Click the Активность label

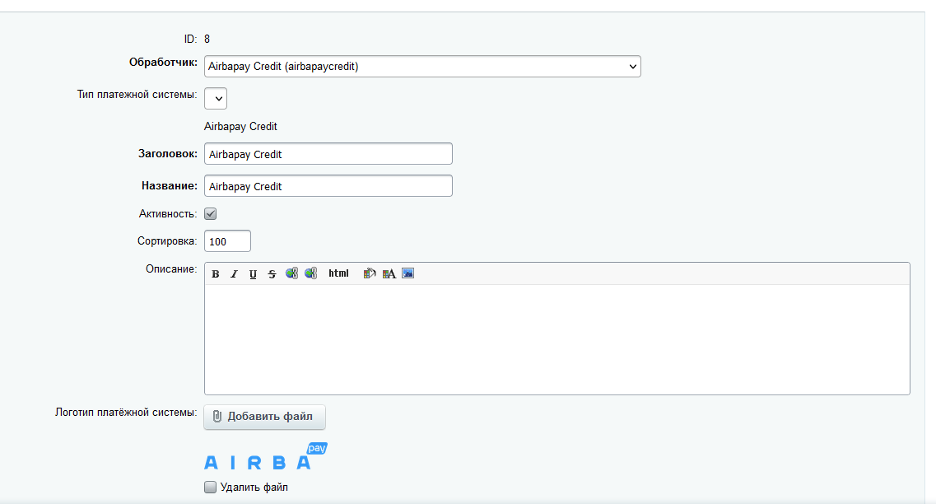coord(168,214)
